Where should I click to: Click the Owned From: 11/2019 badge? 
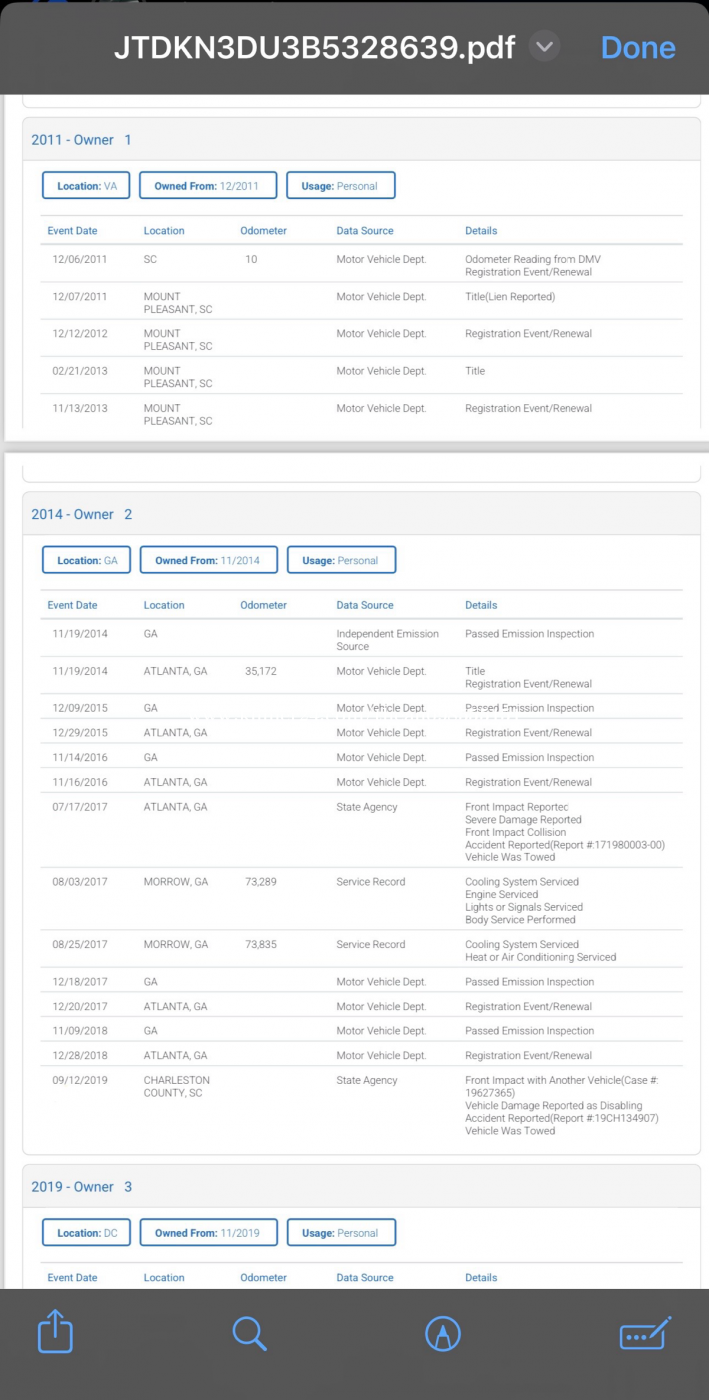[207, 1233]
